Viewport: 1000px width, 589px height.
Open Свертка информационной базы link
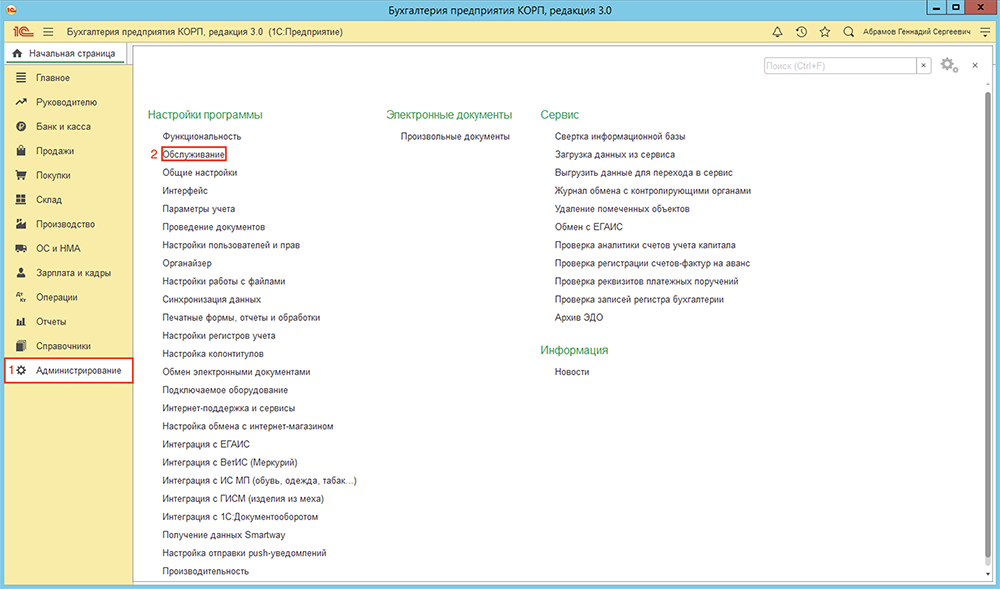[620, 136]
